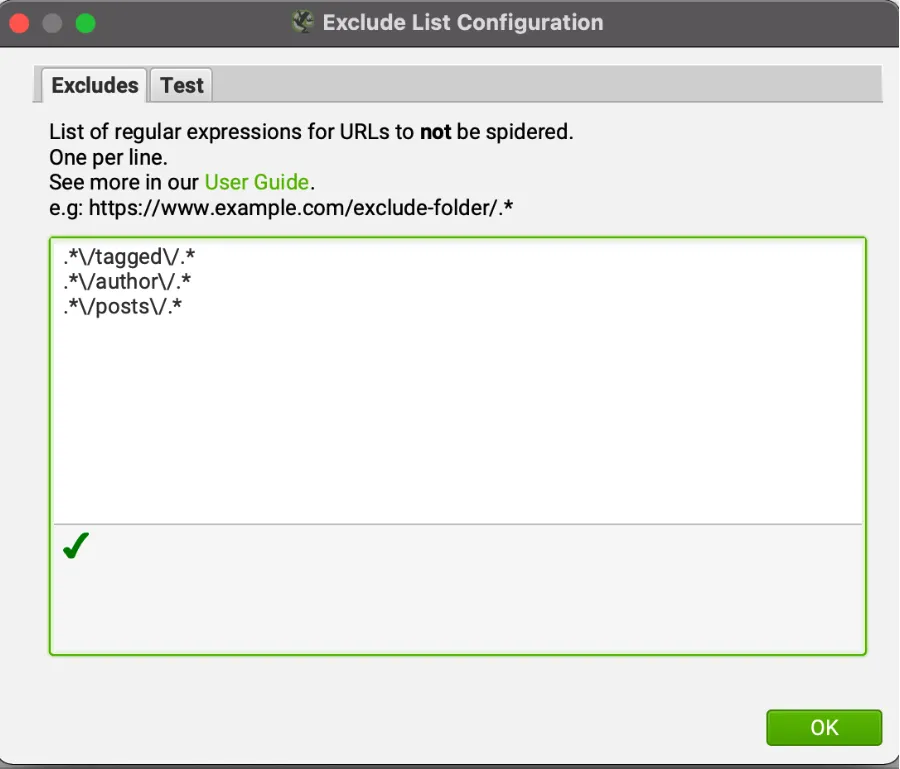Minimize the Exclude List Configuration dialog

point(52,22)
